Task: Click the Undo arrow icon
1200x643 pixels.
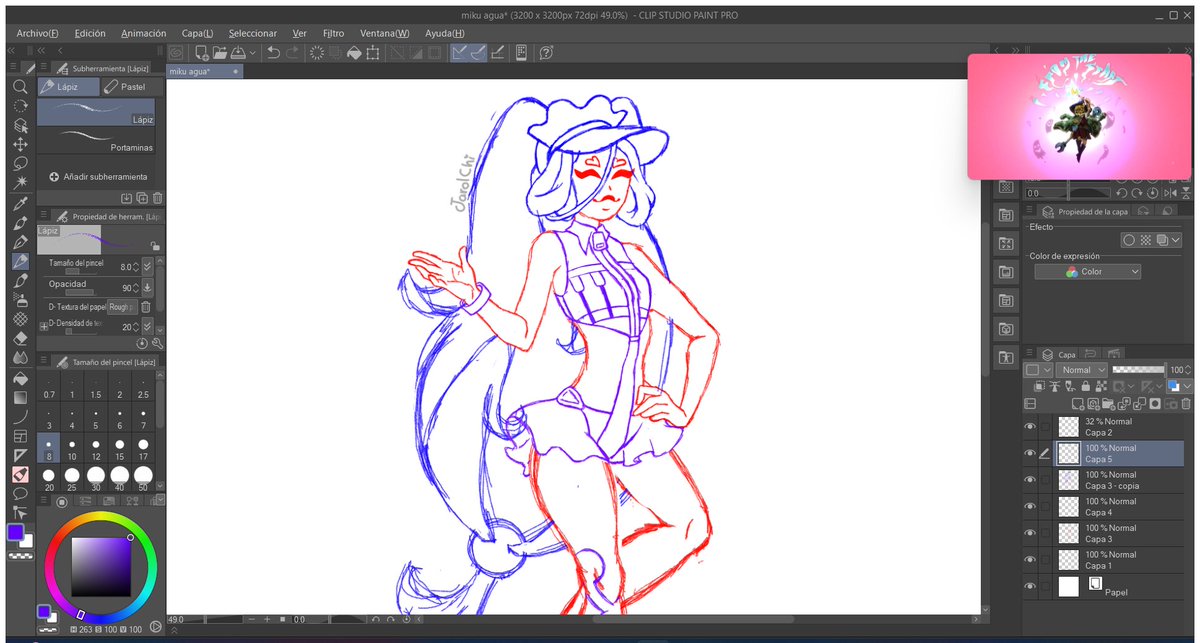Action: [x=273, y=53]
